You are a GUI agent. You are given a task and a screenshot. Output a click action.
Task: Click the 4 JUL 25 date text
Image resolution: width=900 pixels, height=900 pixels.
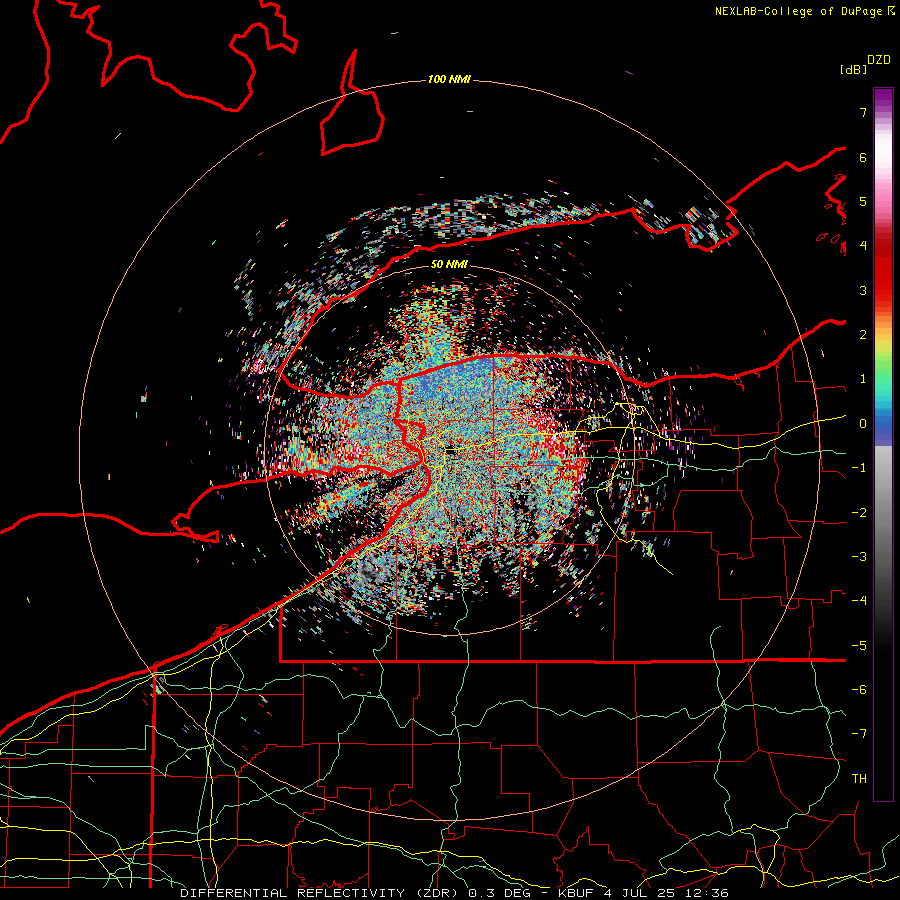click(x=641, y=893)
